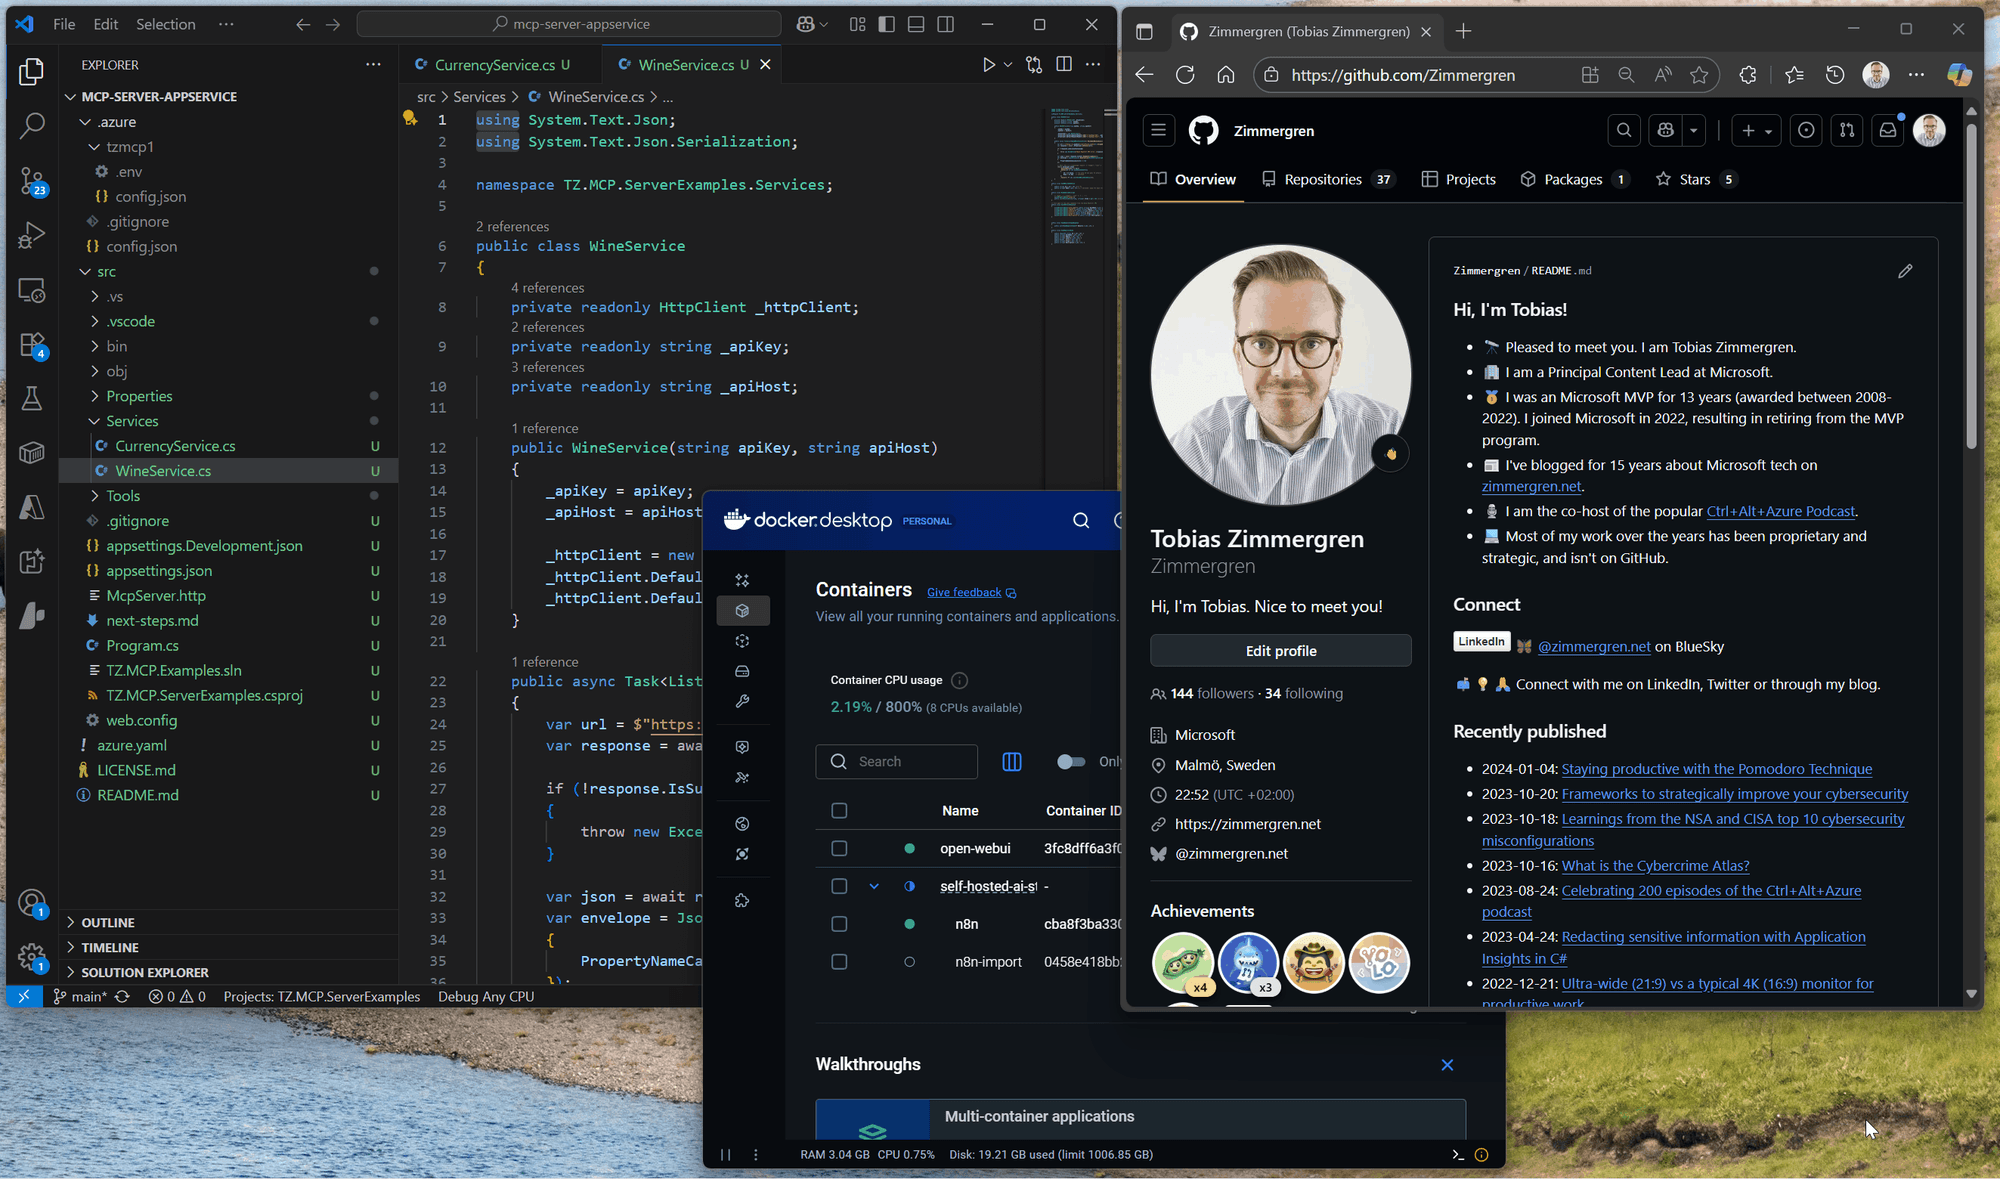Collapse self-hosted-ai container group chevron
This screenshot has width=2000, height=1179.
tap(874, 886)
